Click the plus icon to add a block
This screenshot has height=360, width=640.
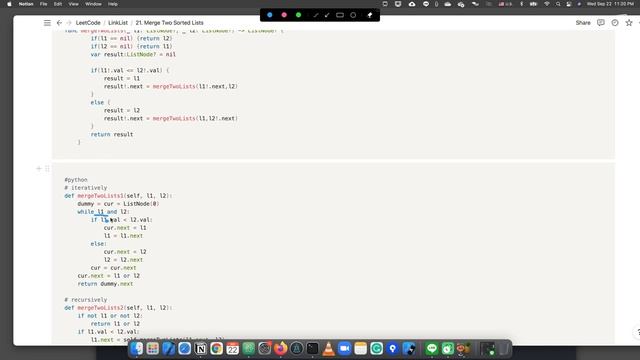tap(39, 169)
